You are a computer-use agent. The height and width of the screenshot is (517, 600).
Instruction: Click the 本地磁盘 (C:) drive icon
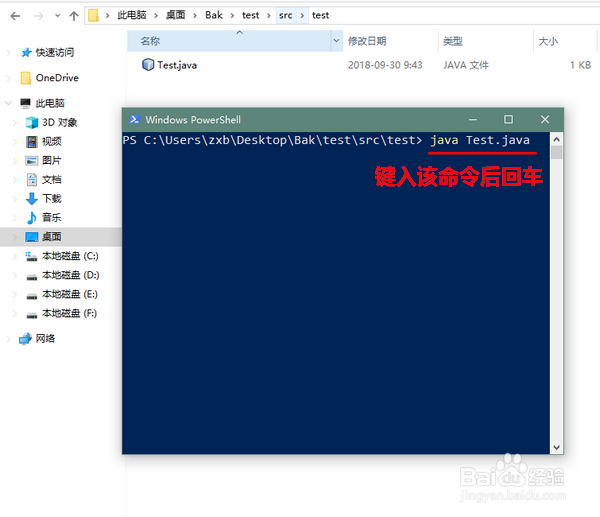point(31,256)
